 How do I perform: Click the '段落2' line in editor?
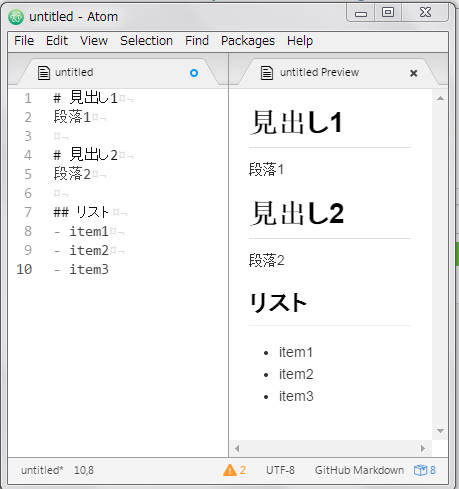(72, 174)
